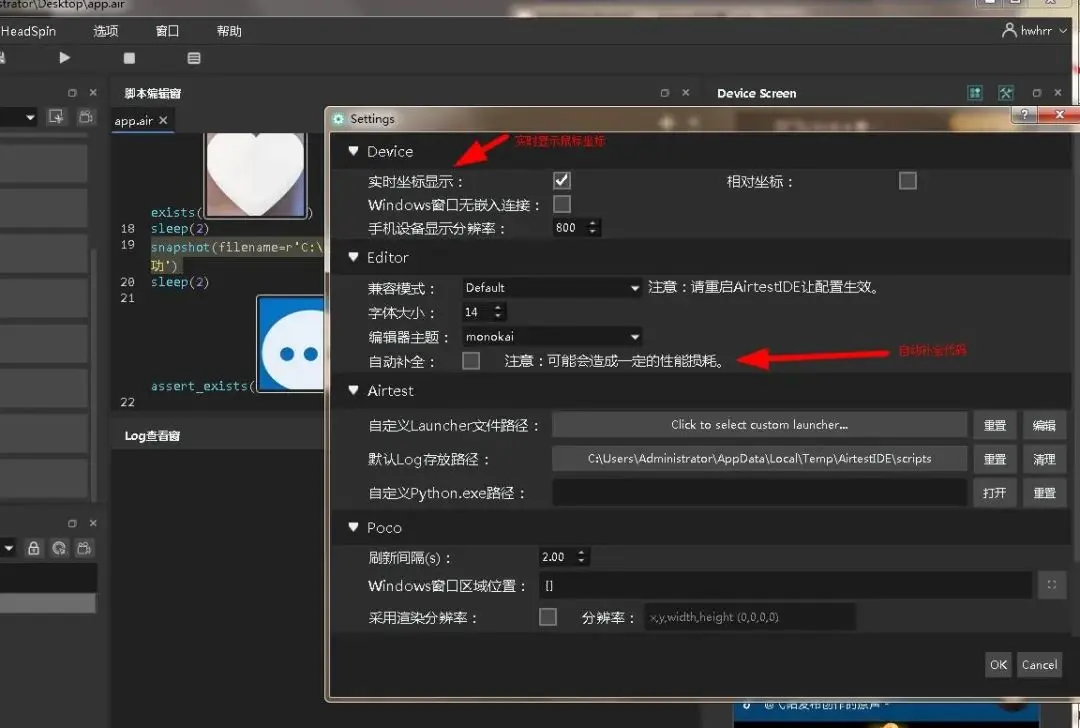Open the log report icon in toolbar
1080x728 pixels.
pos(194,59)
